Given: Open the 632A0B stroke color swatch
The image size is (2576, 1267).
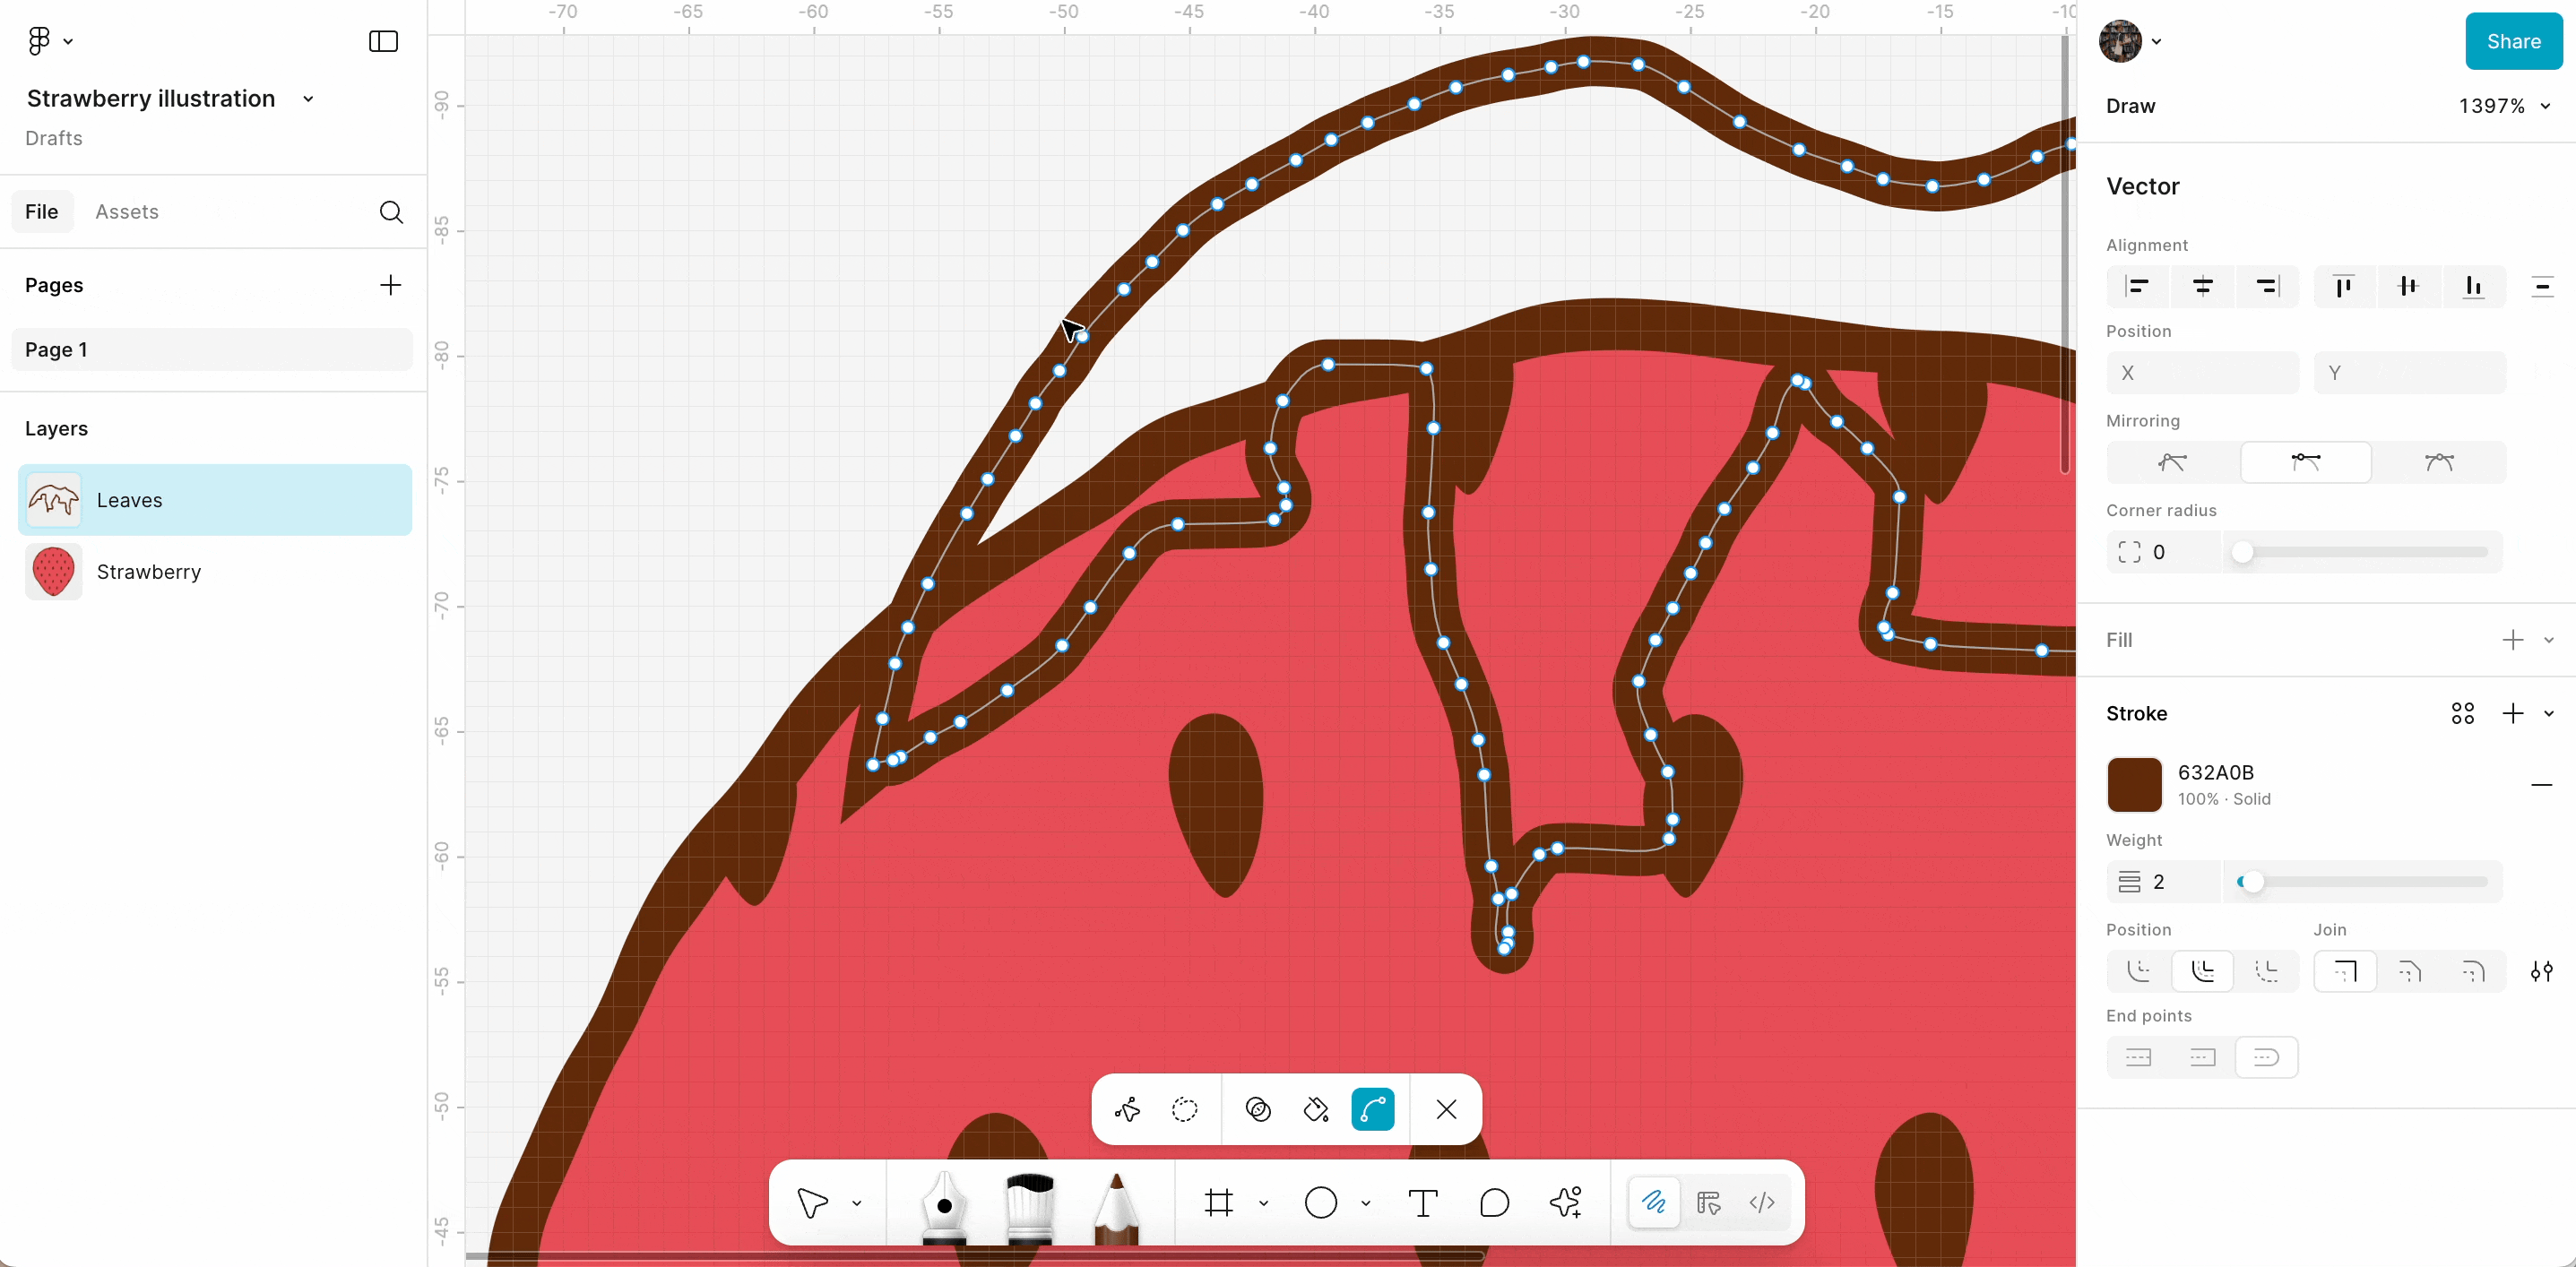Looking at the screenshot, I should [x=2134, y=784].
